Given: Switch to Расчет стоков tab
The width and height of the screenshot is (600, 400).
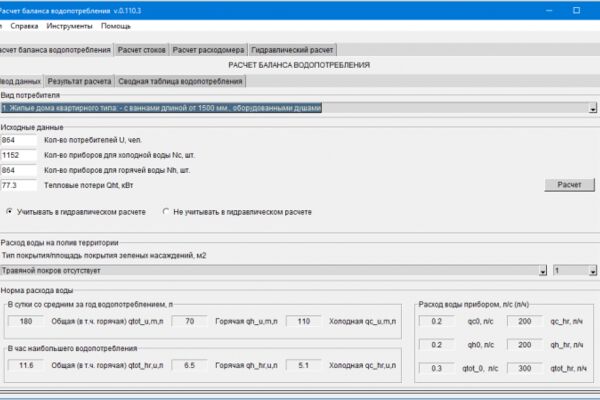Looking at the screenshot, I should click(x=142, y=50).
